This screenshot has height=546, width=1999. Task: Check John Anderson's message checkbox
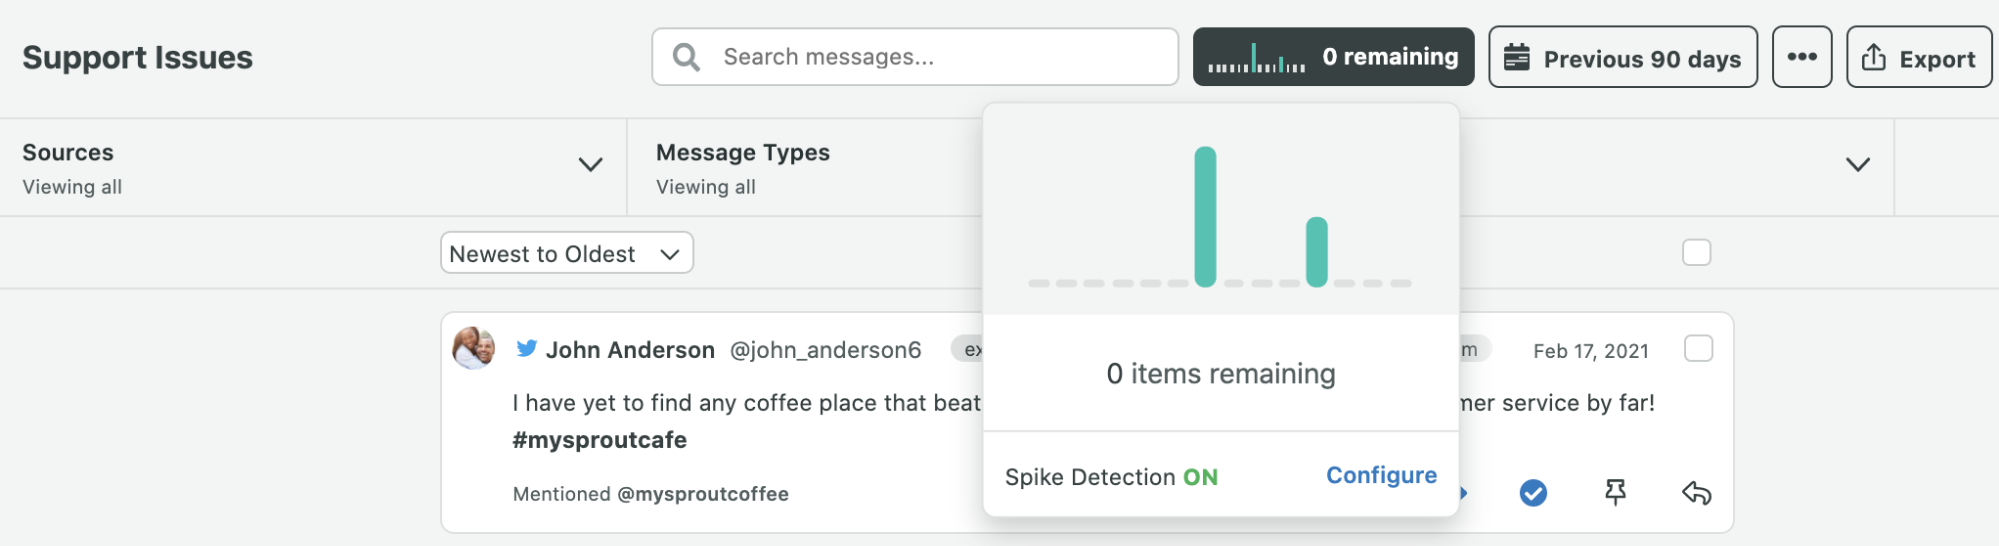(1698, 349)
